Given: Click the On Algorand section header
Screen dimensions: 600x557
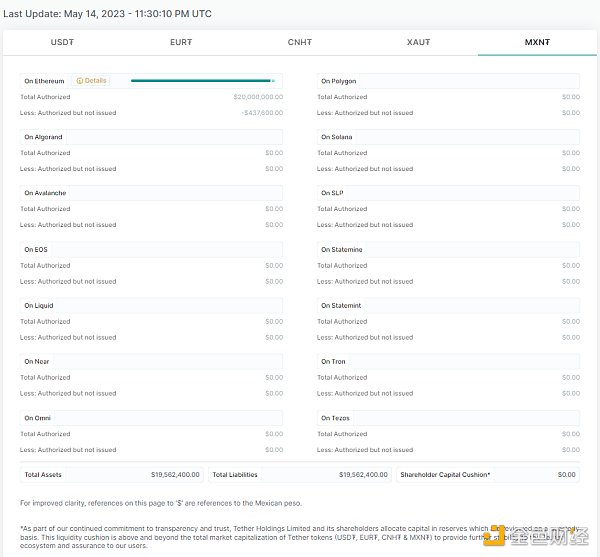Looking at the screenshot, I should (43, 137).
